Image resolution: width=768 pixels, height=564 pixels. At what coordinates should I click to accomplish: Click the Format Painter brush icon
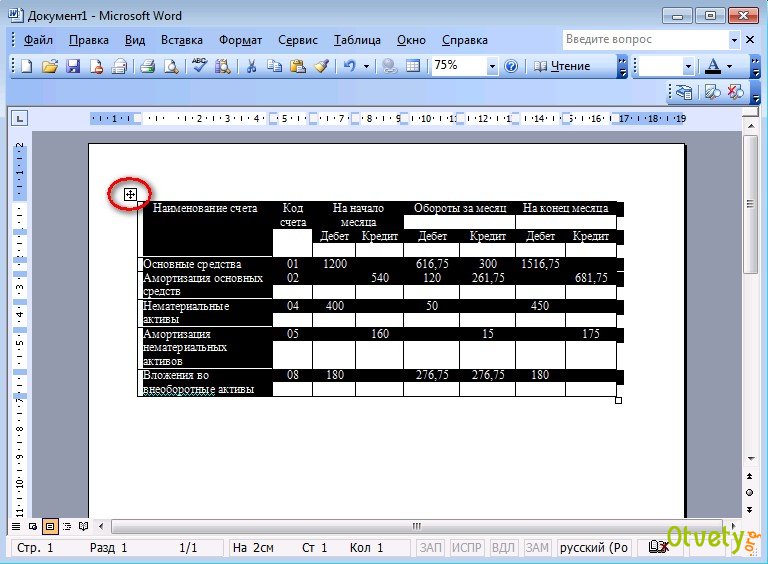point(321,66)
